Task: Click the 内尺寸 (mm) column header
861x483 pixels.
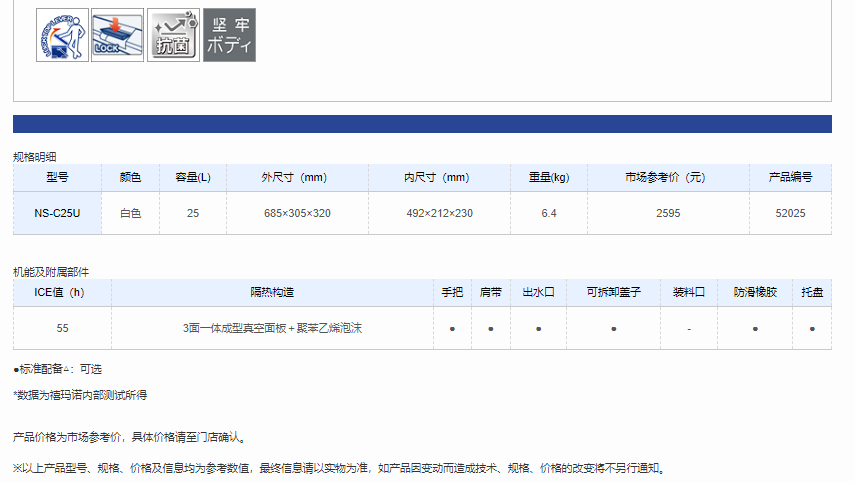Action: click(x=439, y=177)
